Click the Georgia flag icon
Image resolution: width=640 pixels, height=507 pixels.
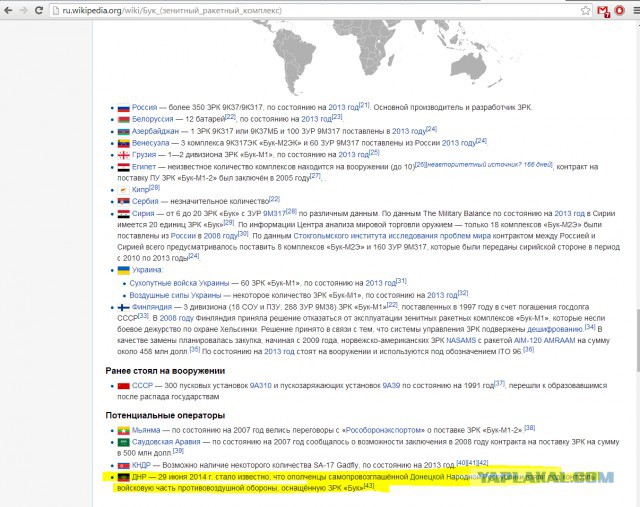click(x=123, y=155)
